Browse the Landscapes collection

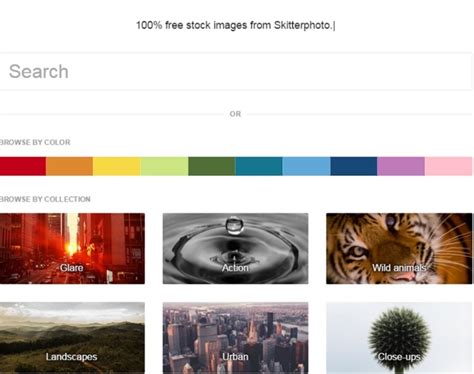click(x=72, y=338)
